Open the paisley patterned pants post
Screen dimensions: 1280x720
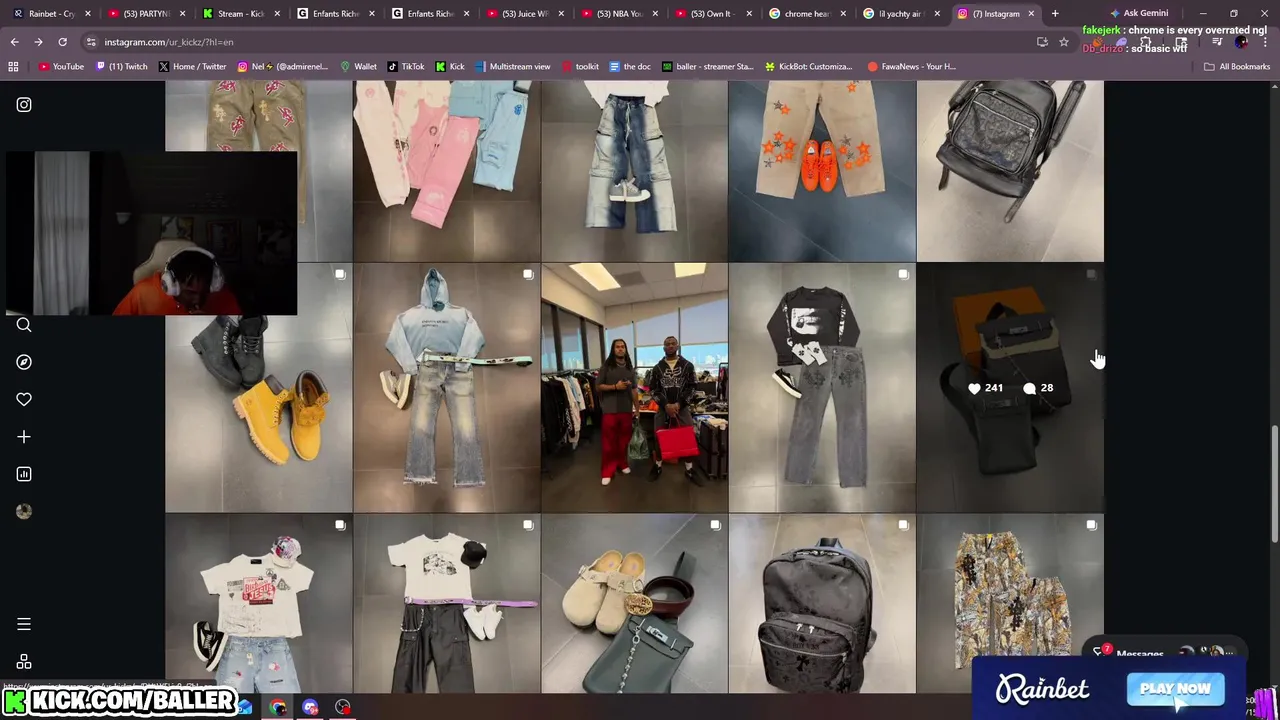click(1010, 585)
